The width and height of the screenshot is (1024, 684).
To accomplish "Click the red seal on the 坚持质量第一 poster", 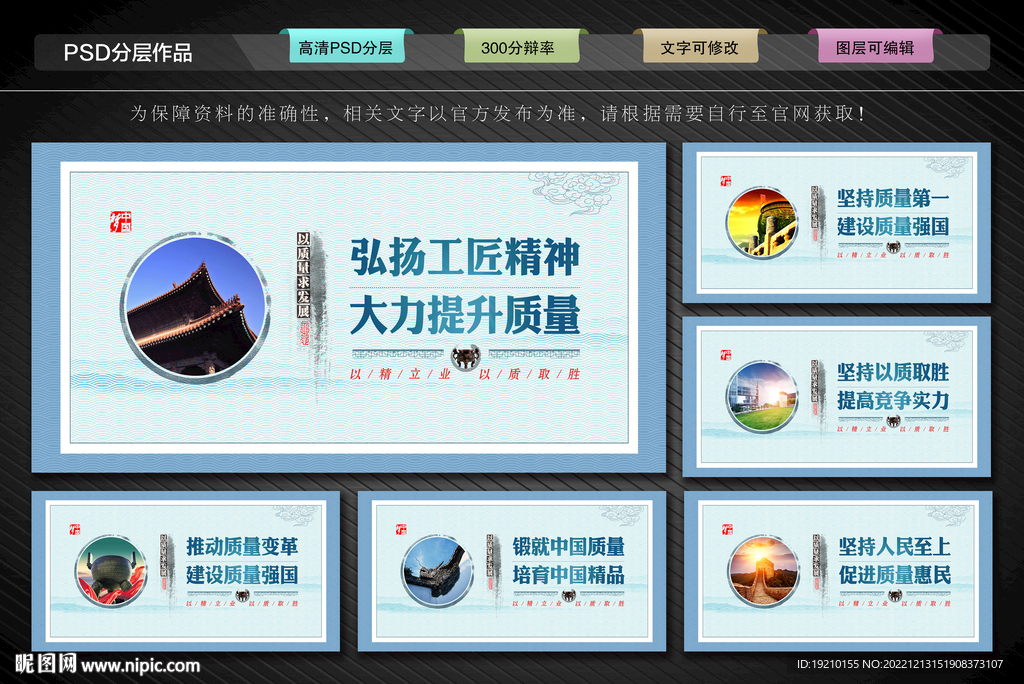I will click(726, 181).
